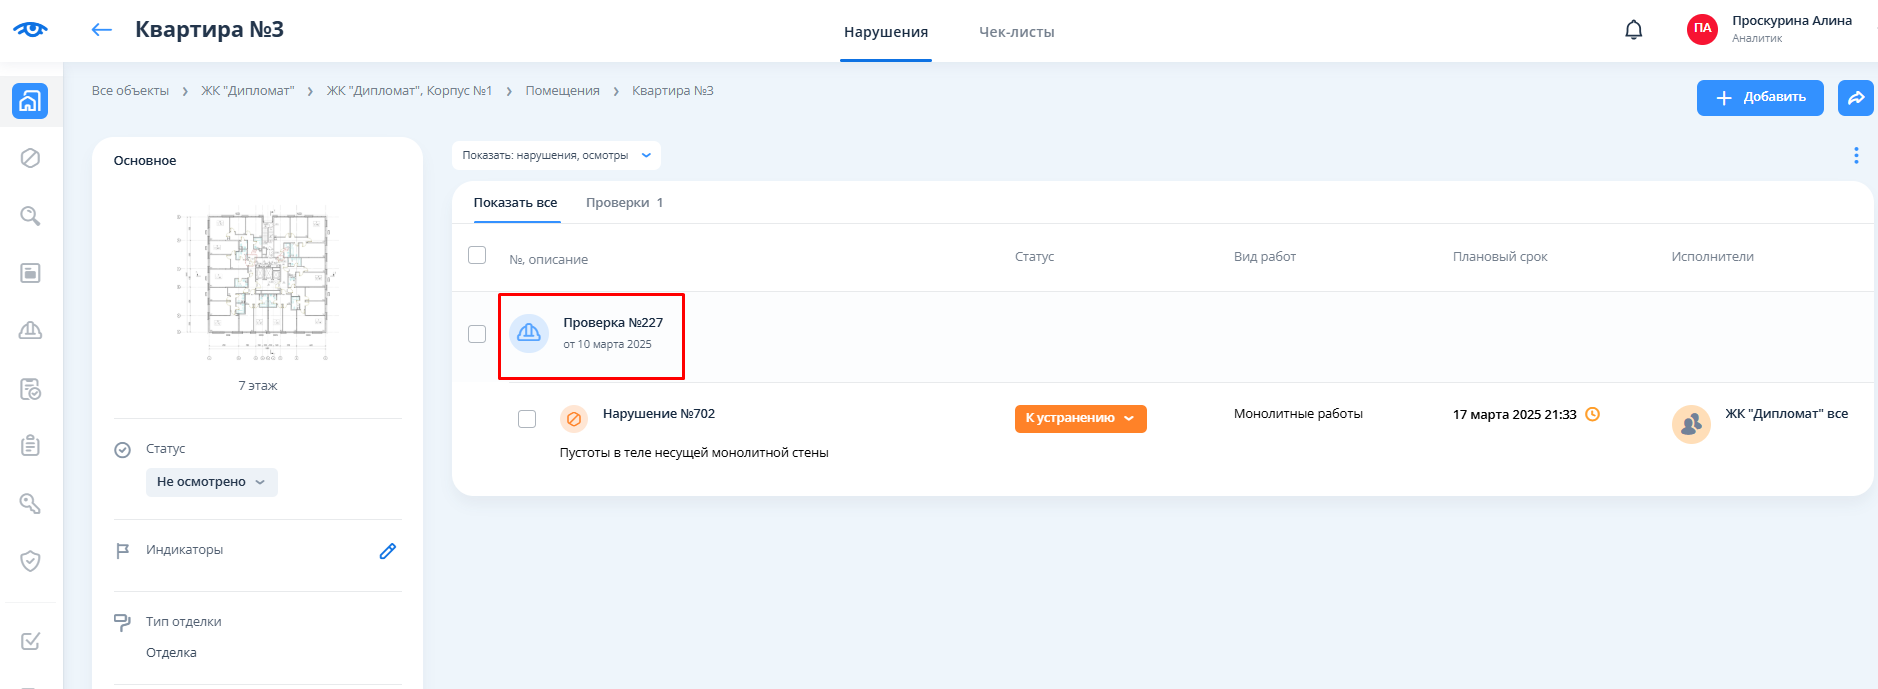Screen dimensions: 1878x689
Task: Switch to the Чек-листы tab
Action: tap(1016, 32)
